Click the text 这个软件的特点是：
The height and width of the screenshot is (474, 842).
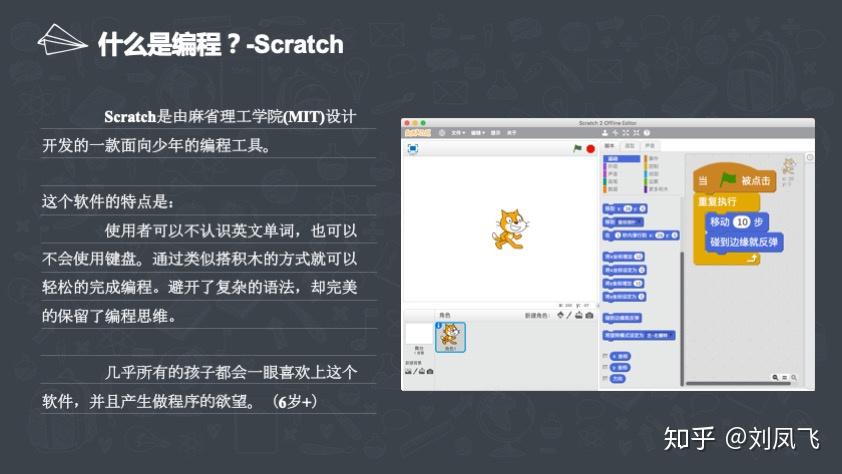(108, 202)
